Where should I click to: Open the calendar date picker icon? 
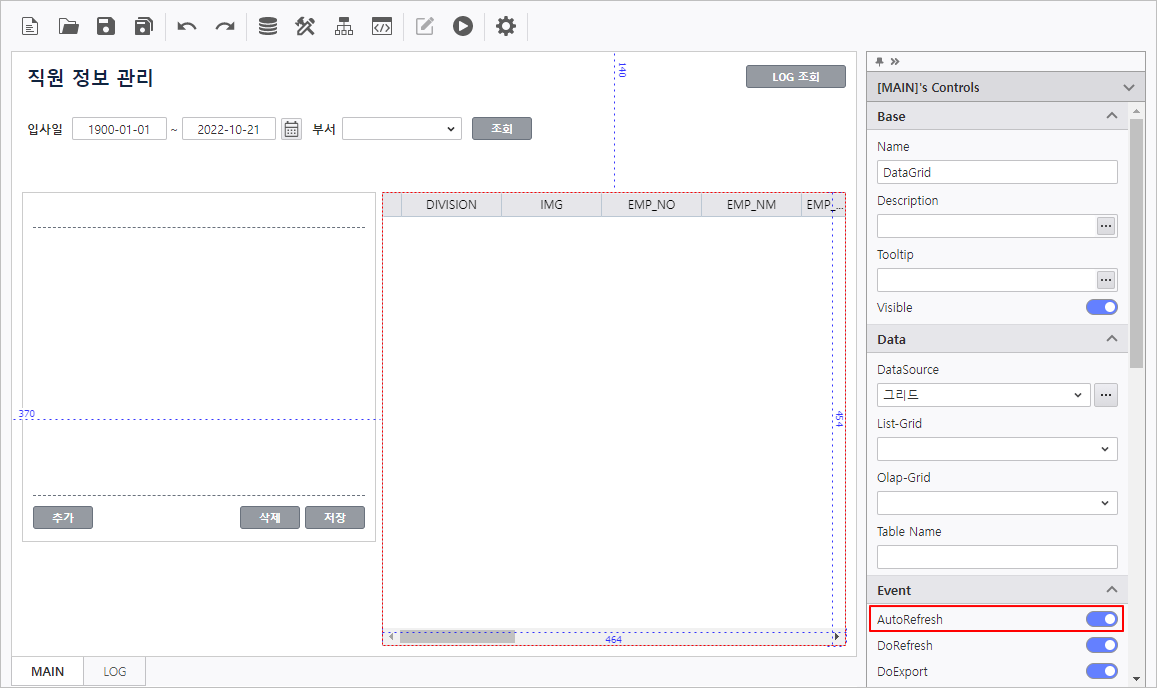[291, 129]
